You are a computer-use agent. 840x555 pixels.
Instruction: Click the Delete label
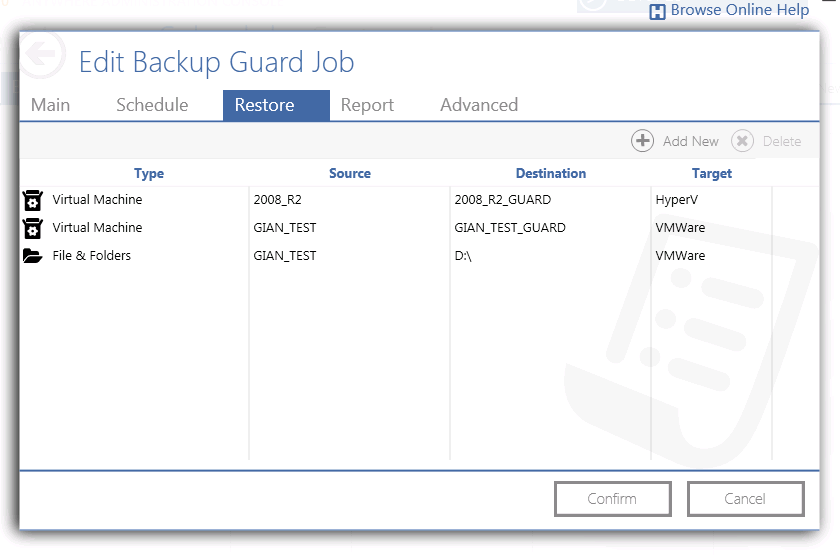pos(782,141)
